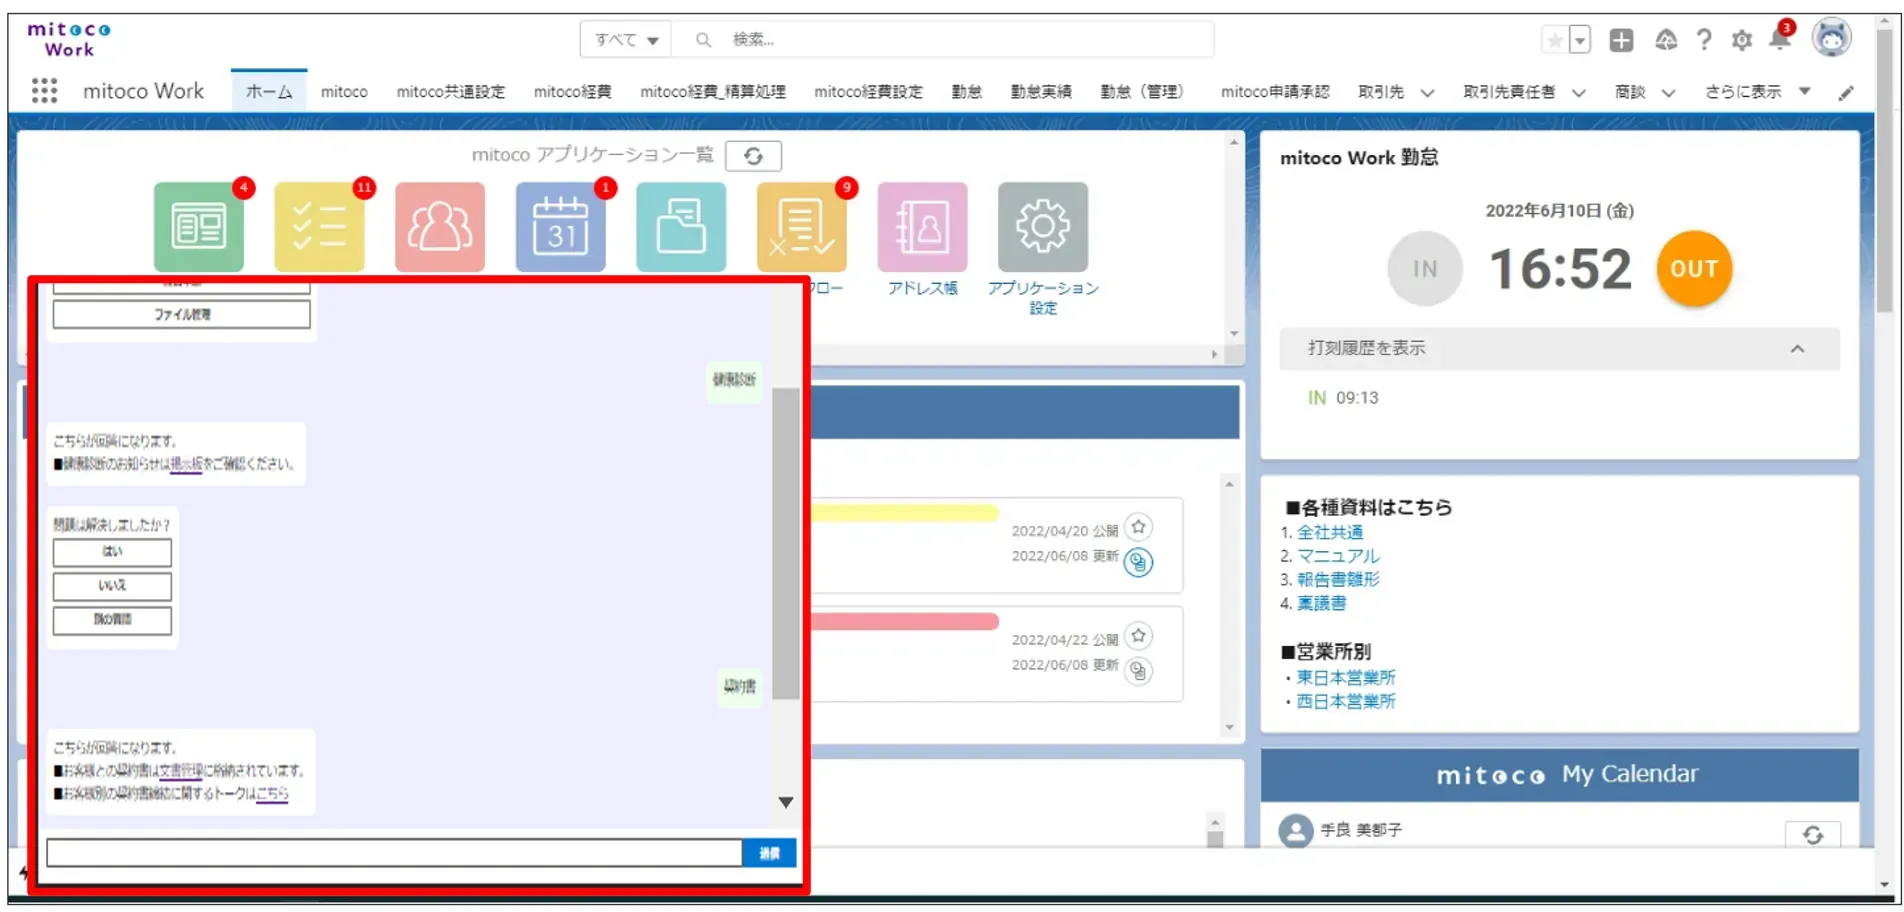Click the search magnifier icon
The height and width of the screenshot is (912, 1904).
tap(704, 40)
